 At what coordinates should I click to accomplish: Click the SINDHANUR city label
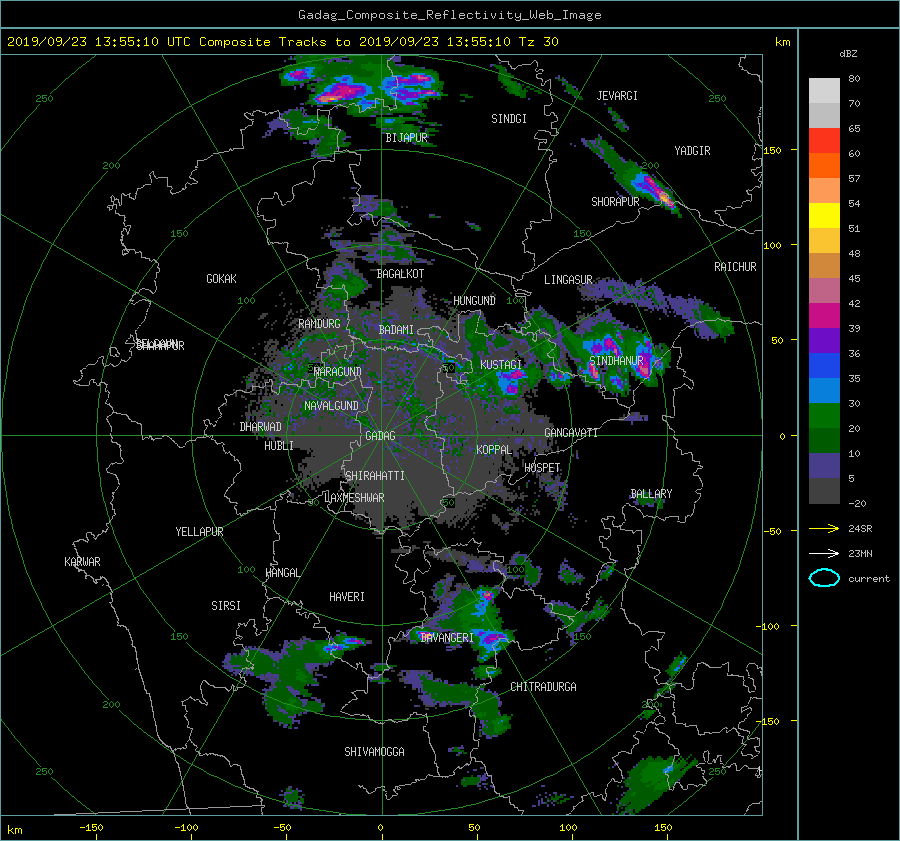(616, 361)
